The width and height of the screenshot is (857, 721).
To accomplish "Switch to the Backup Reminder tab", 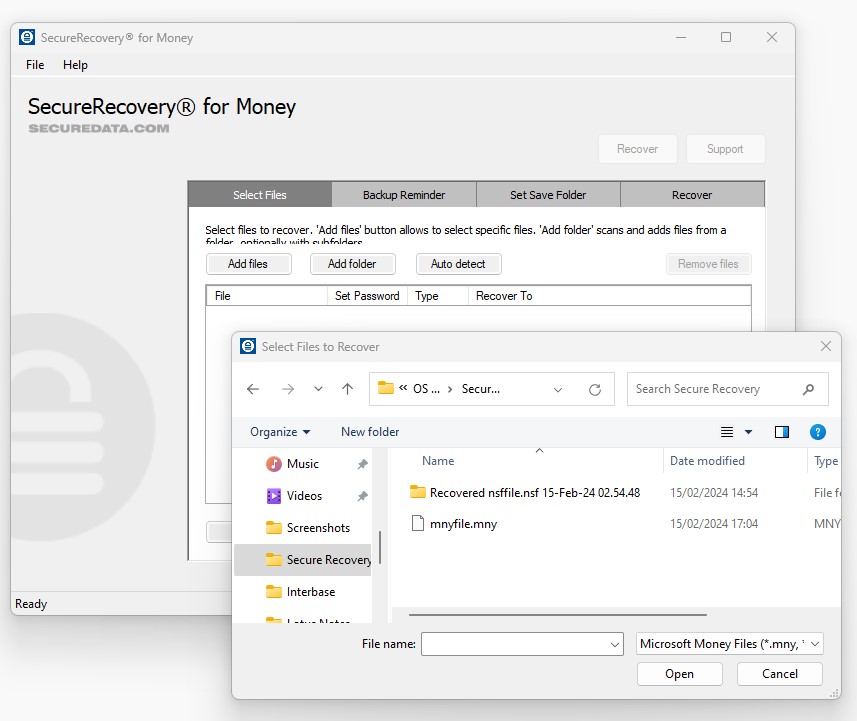I will tap(404, 195).
